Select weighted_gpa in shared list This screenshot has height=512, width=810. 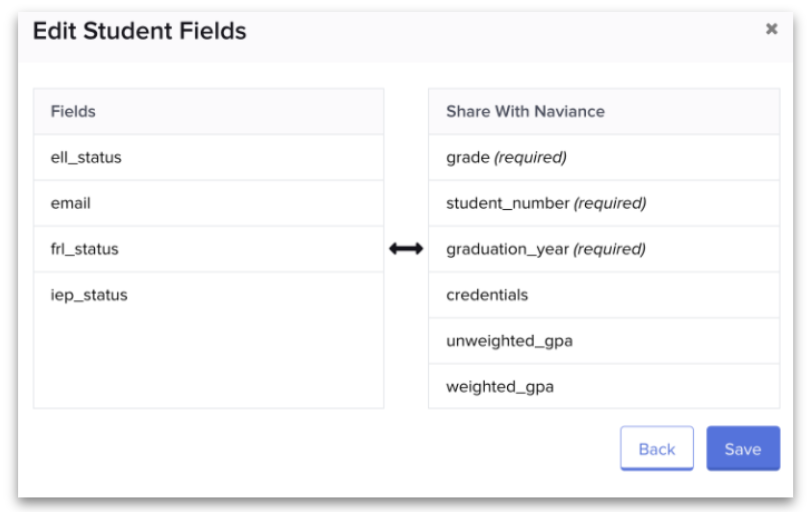tap(500, 387)
